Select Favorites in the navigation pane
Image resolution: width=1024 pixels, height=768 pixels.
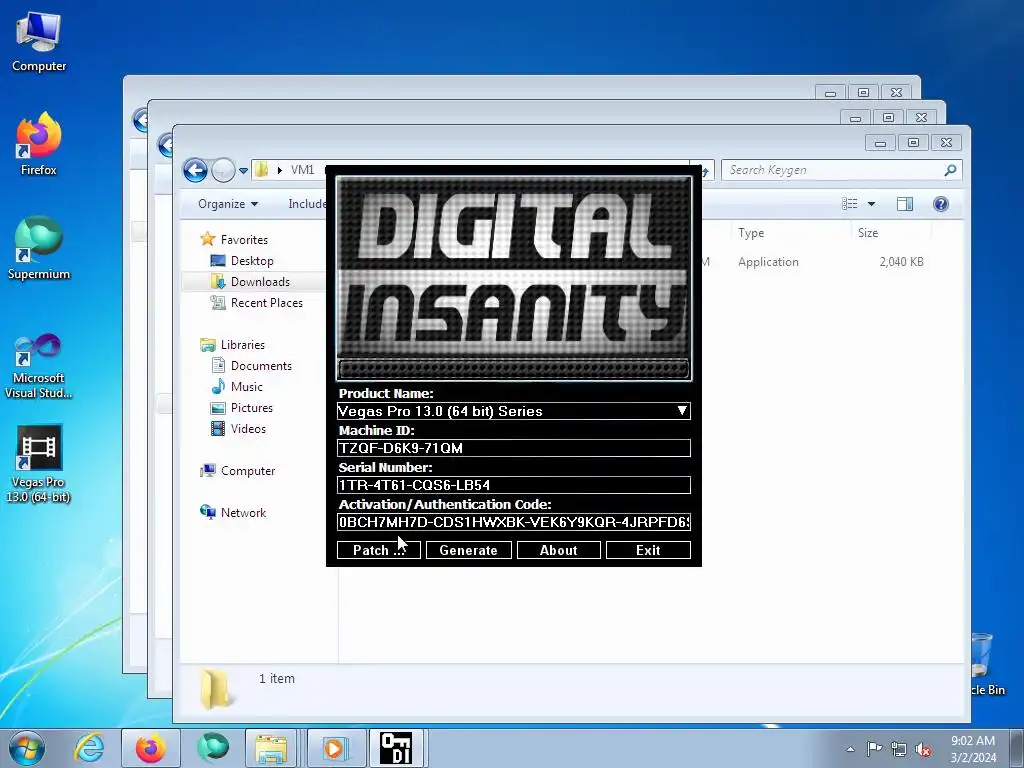click(x=244, y=240)
